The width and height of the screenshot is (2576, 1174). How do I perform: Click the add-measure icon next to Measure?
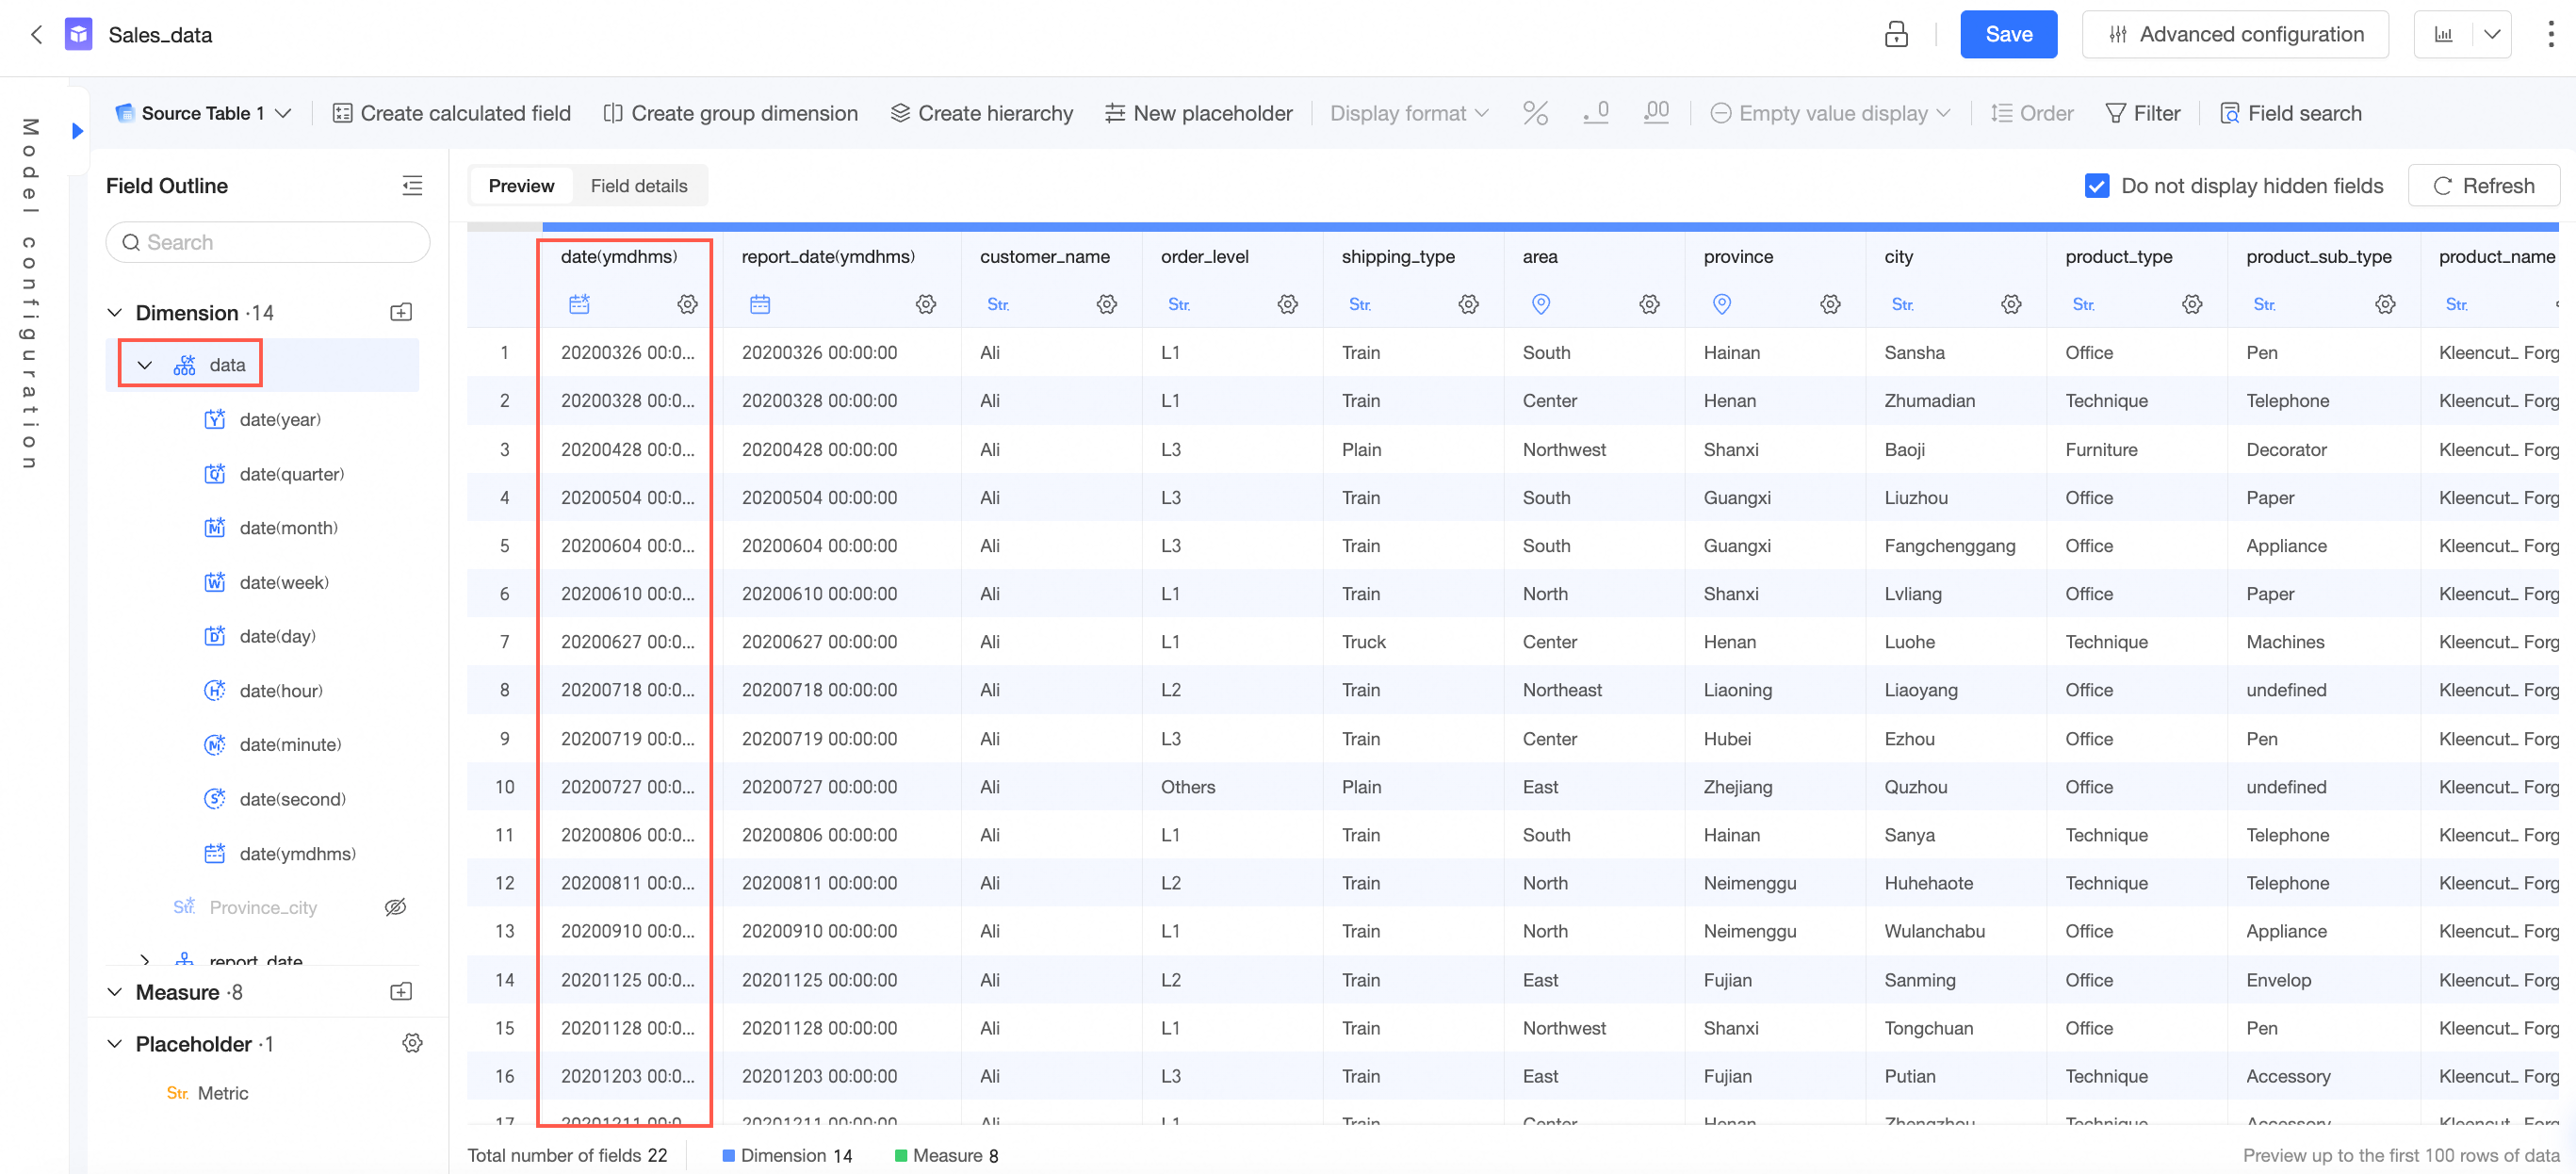tap(400, 992)
